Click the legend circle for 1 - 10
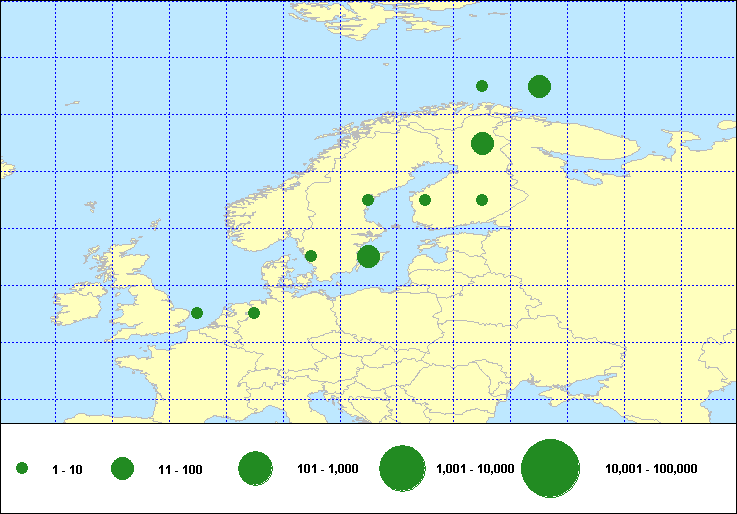737x514 pixels. click(x=22, y=469)
